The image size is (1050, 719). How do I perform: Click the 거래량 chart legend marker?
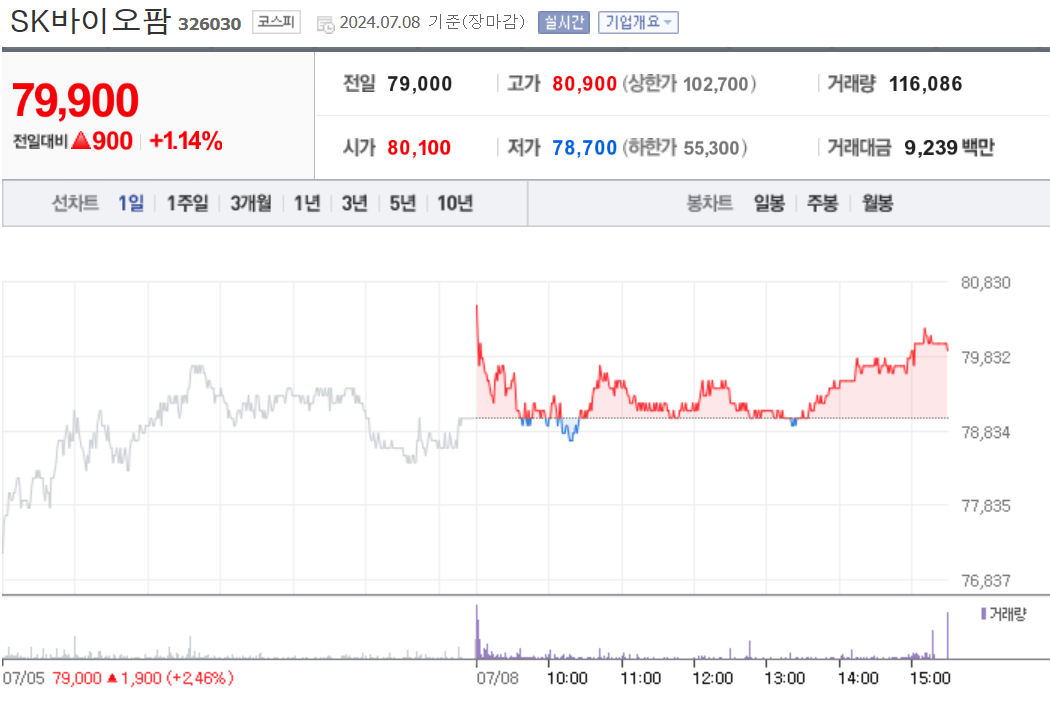click(x=984, y=613)
